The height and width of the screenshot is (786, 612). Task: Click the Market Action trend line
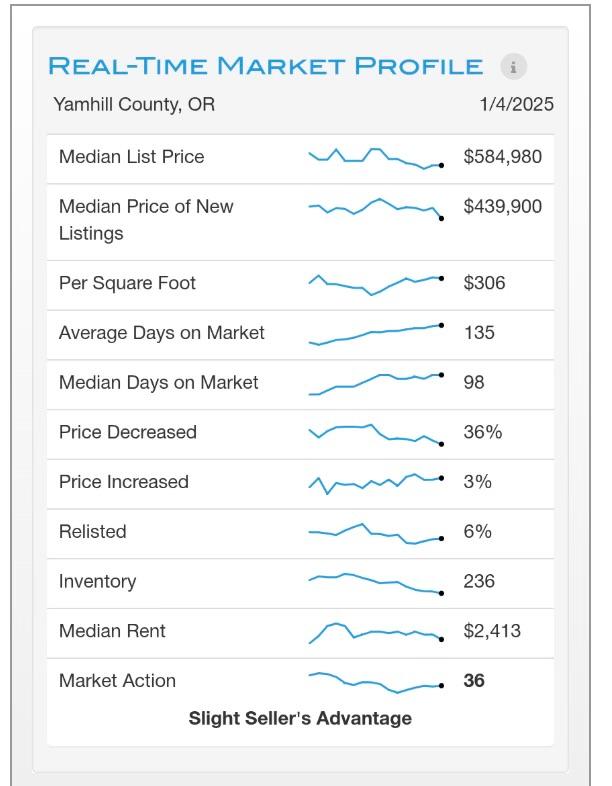click(376, 683)
